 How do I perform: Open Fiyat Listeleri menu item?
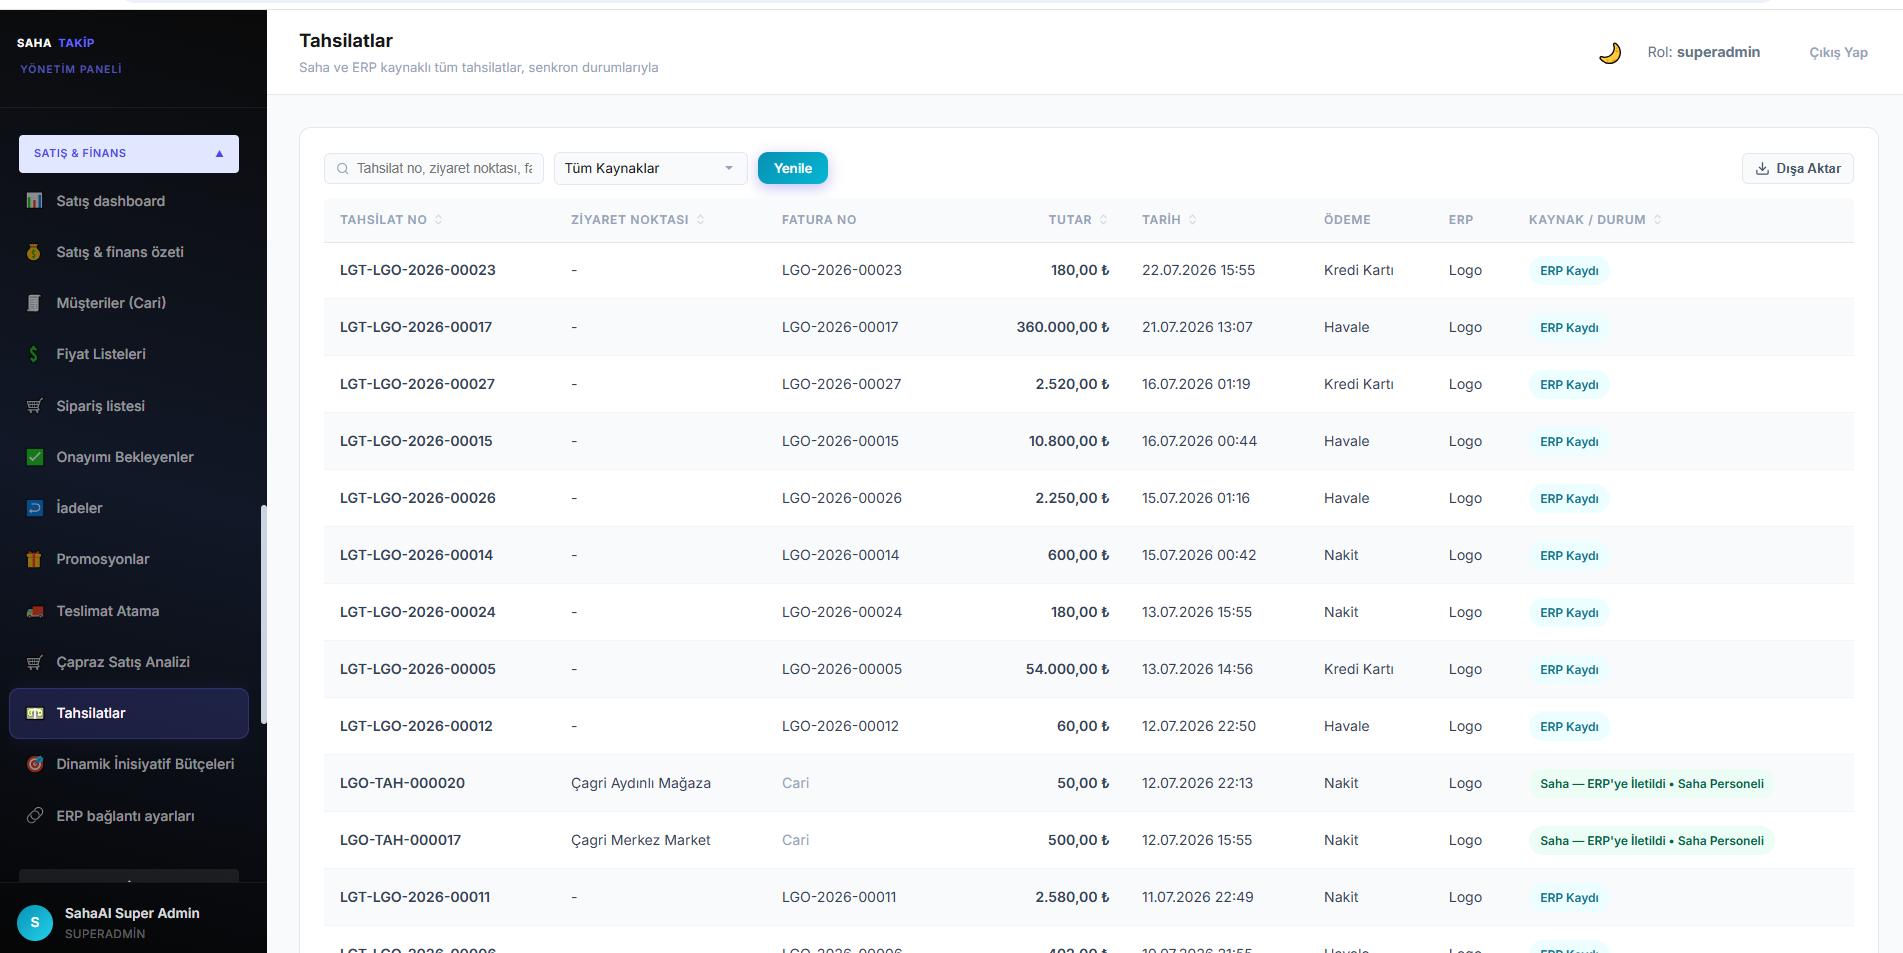129,354
